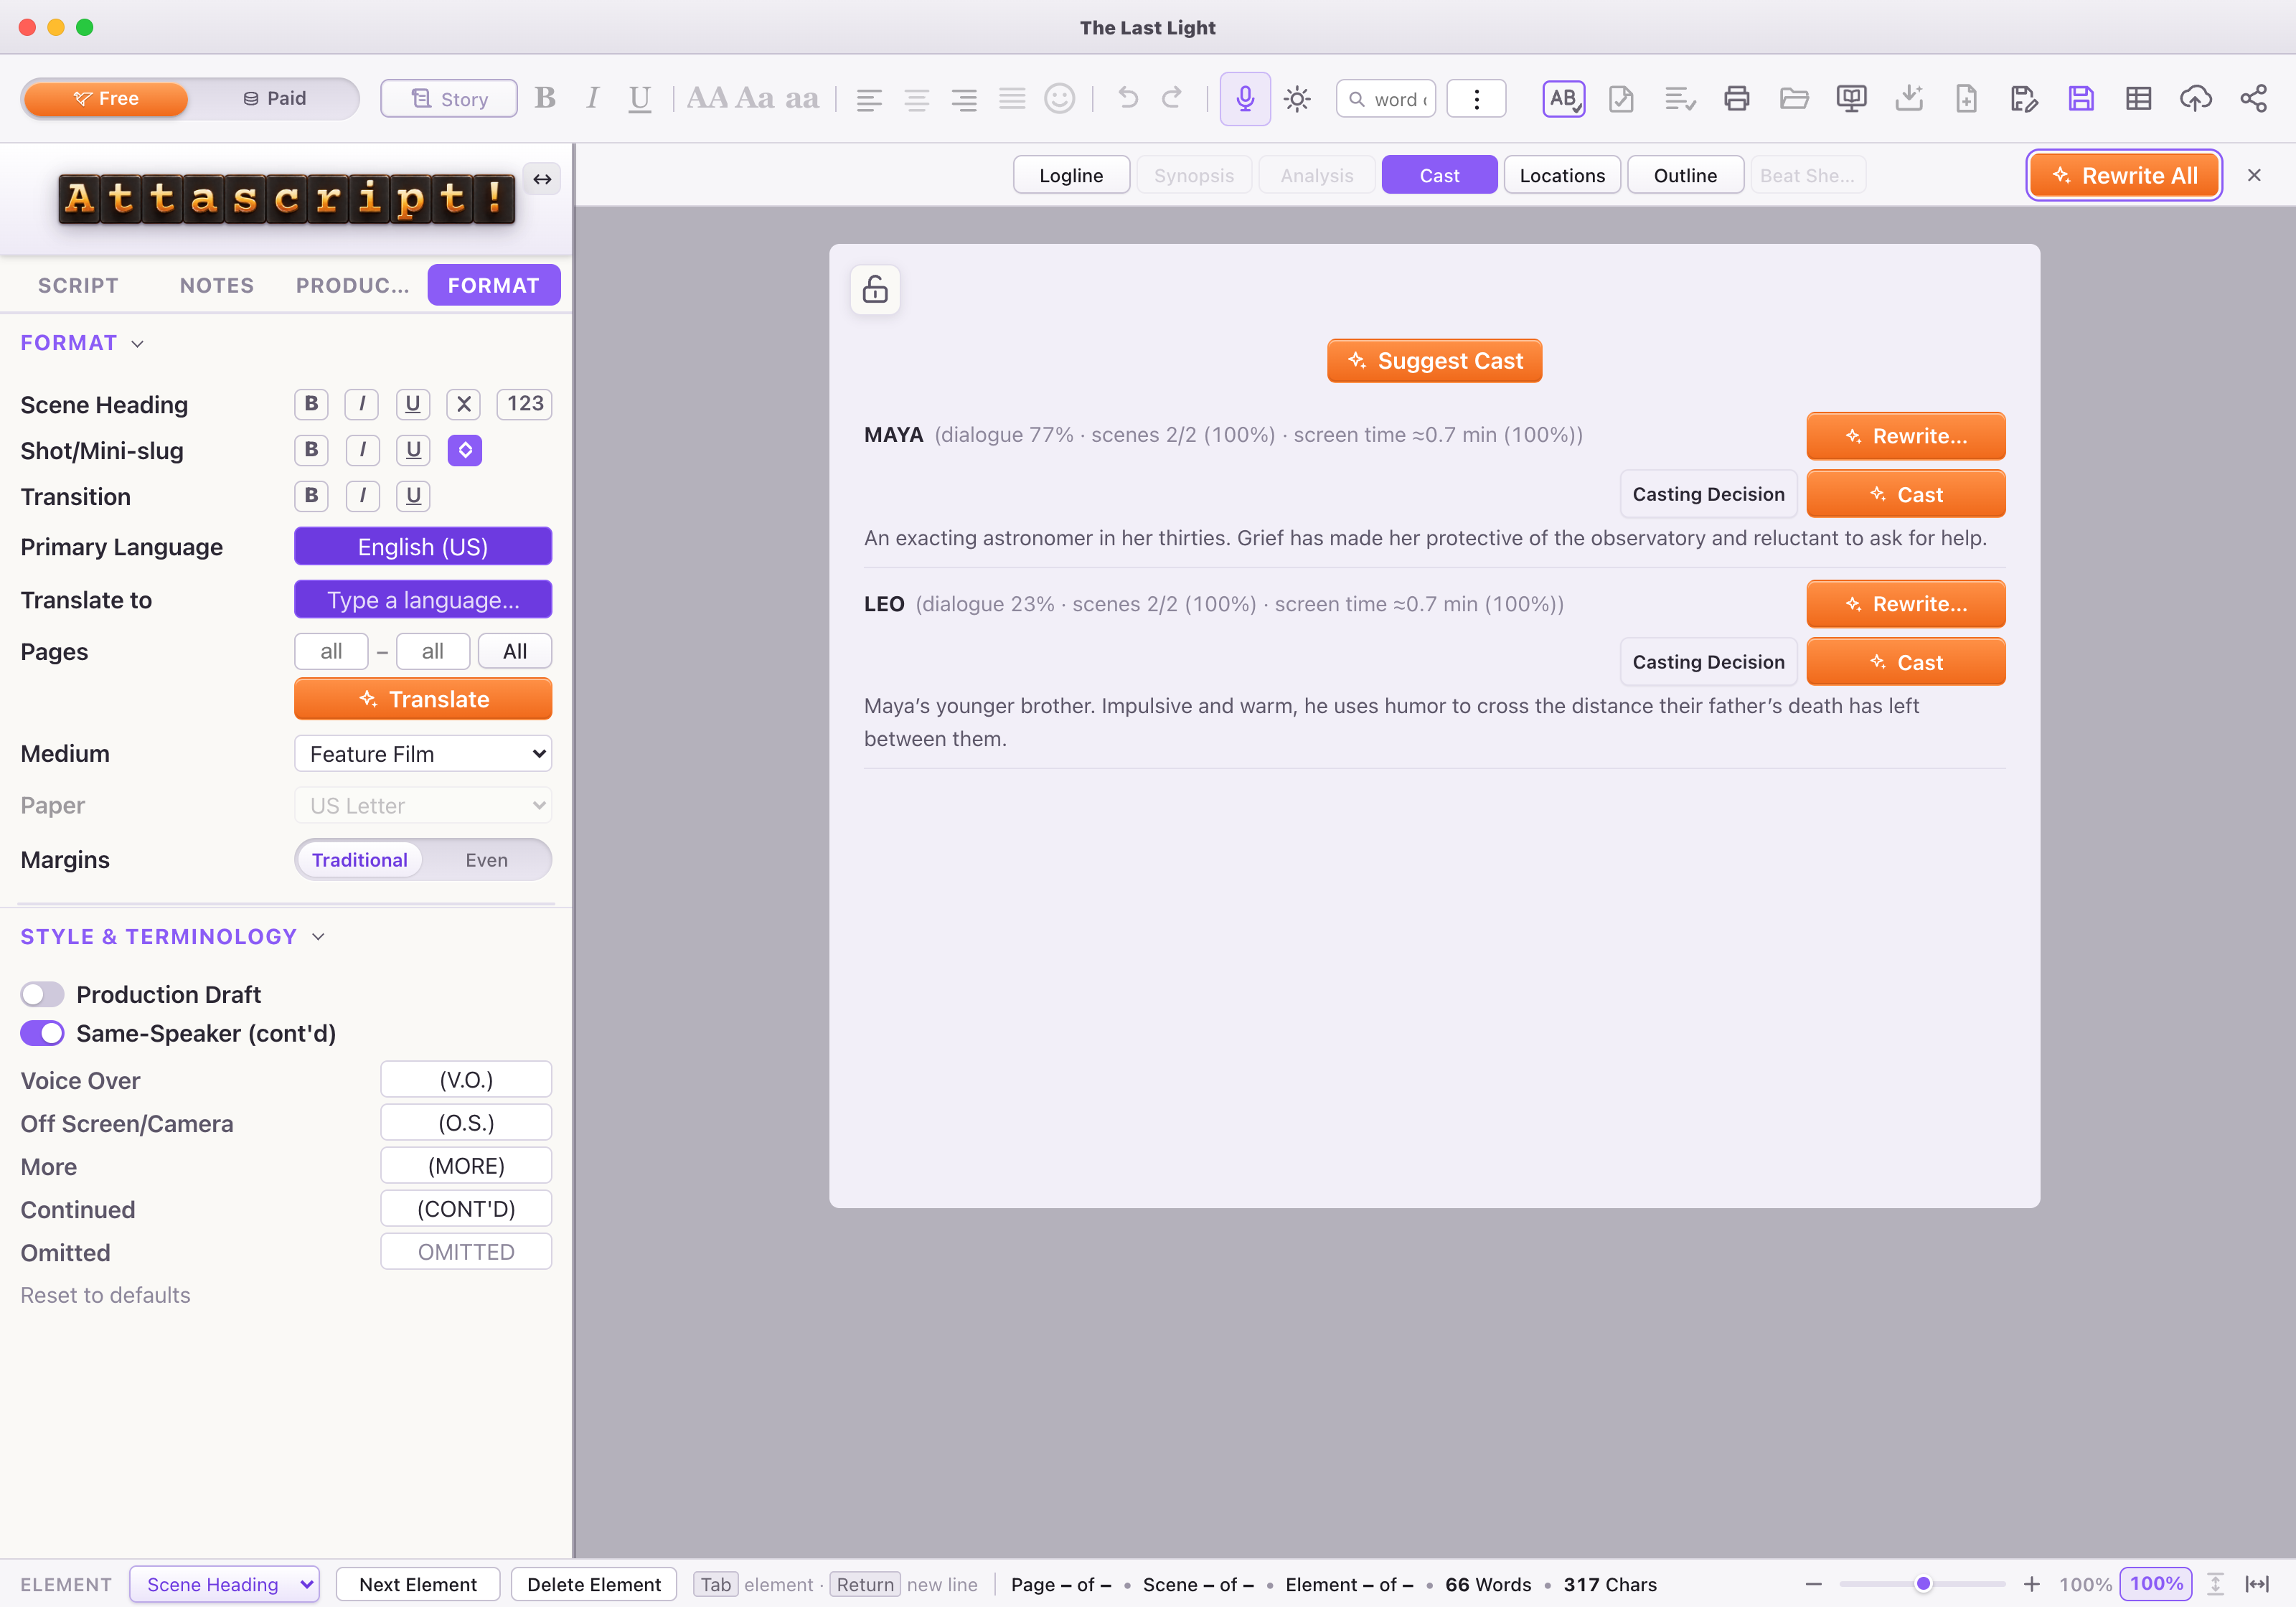Select Even margins option
2296x1607 pixels.
click(486, 860)
